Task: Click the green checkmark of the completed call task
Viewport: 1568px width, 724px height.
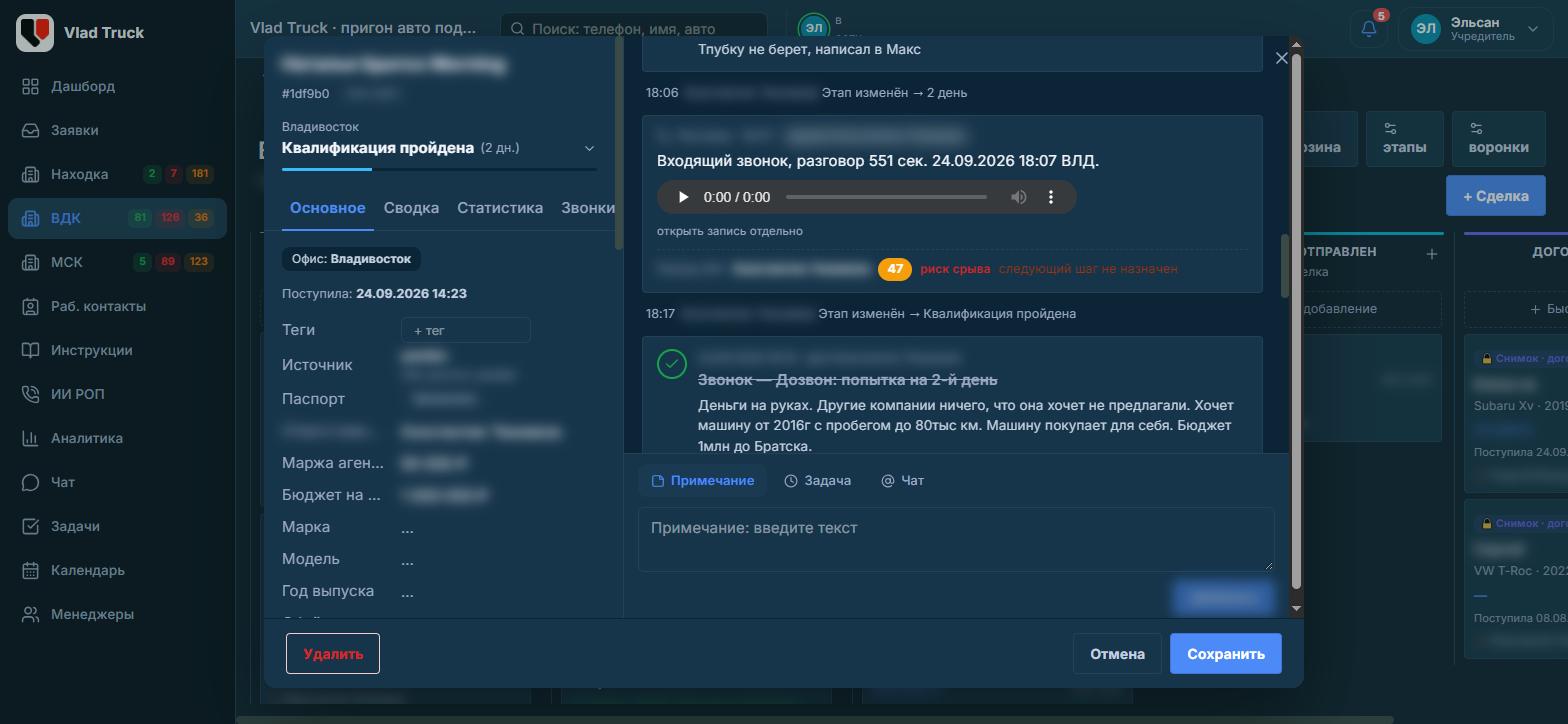Action: click(671, 364)
